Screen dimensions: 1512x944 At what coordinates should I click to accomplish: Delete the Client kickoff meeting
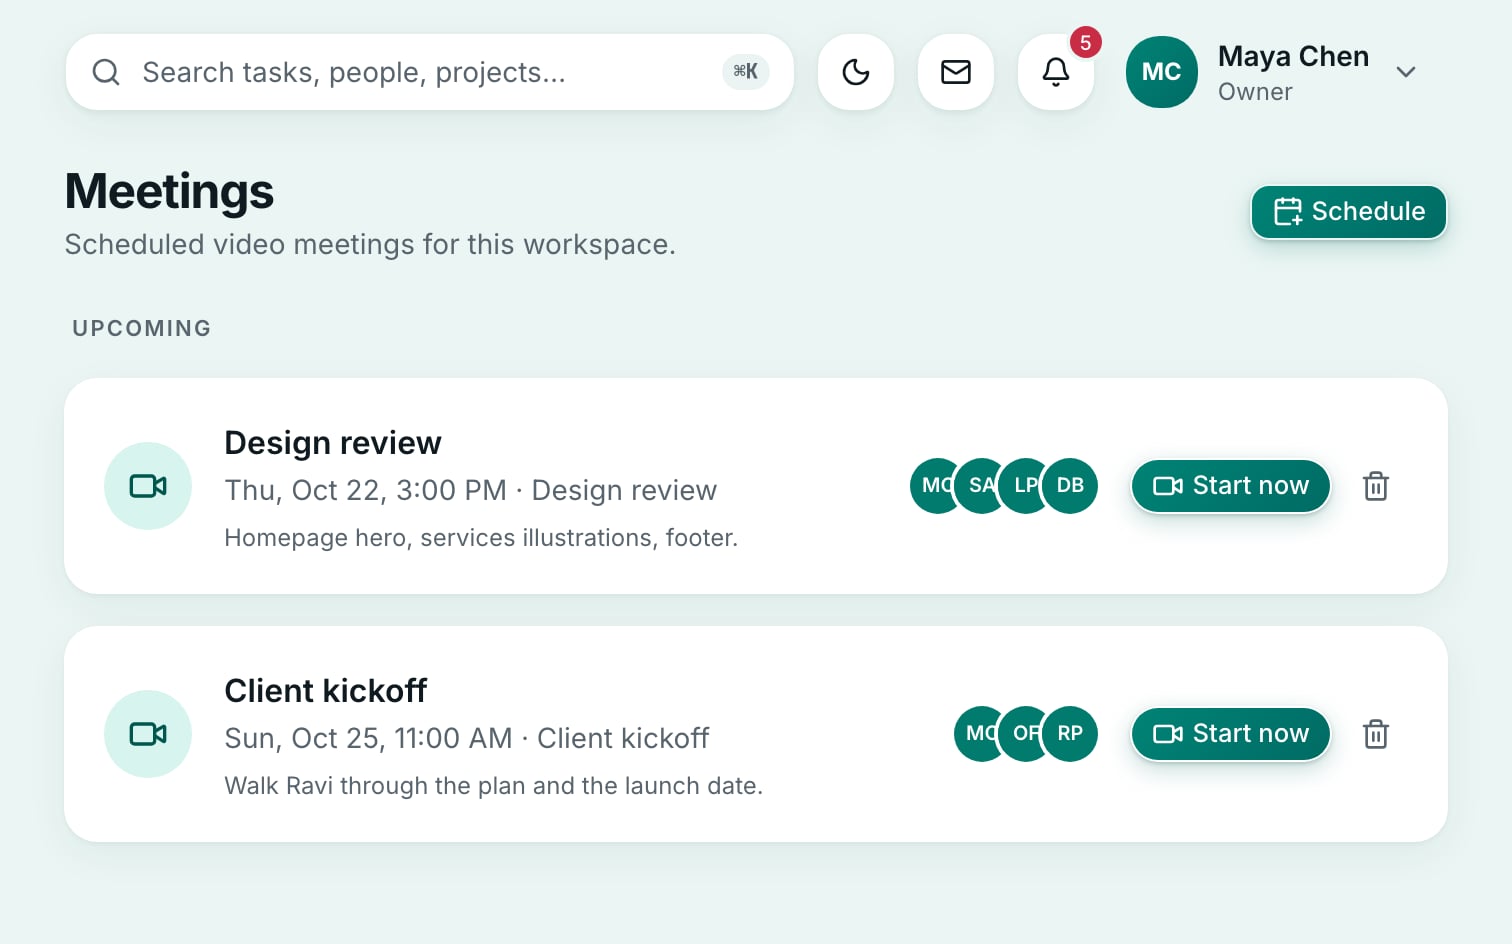1376,734
